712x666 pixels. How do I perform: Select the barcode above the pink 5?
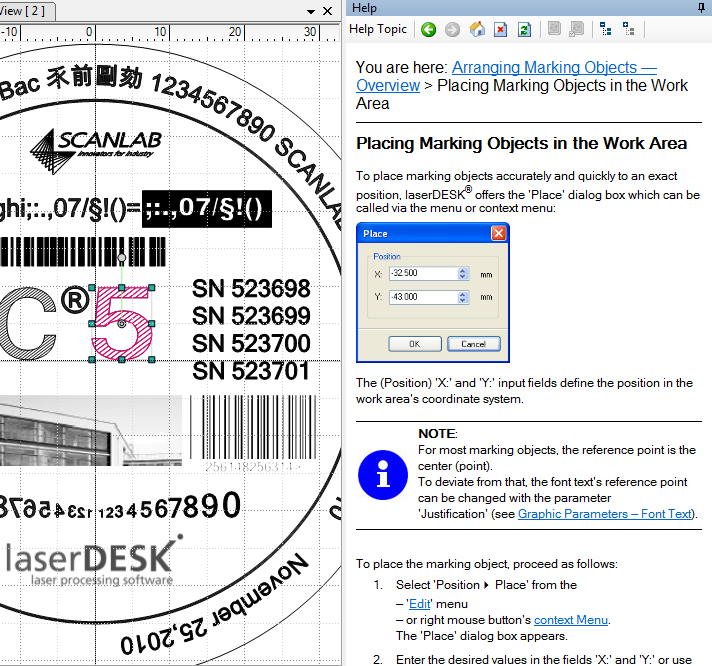coord(83,252)
